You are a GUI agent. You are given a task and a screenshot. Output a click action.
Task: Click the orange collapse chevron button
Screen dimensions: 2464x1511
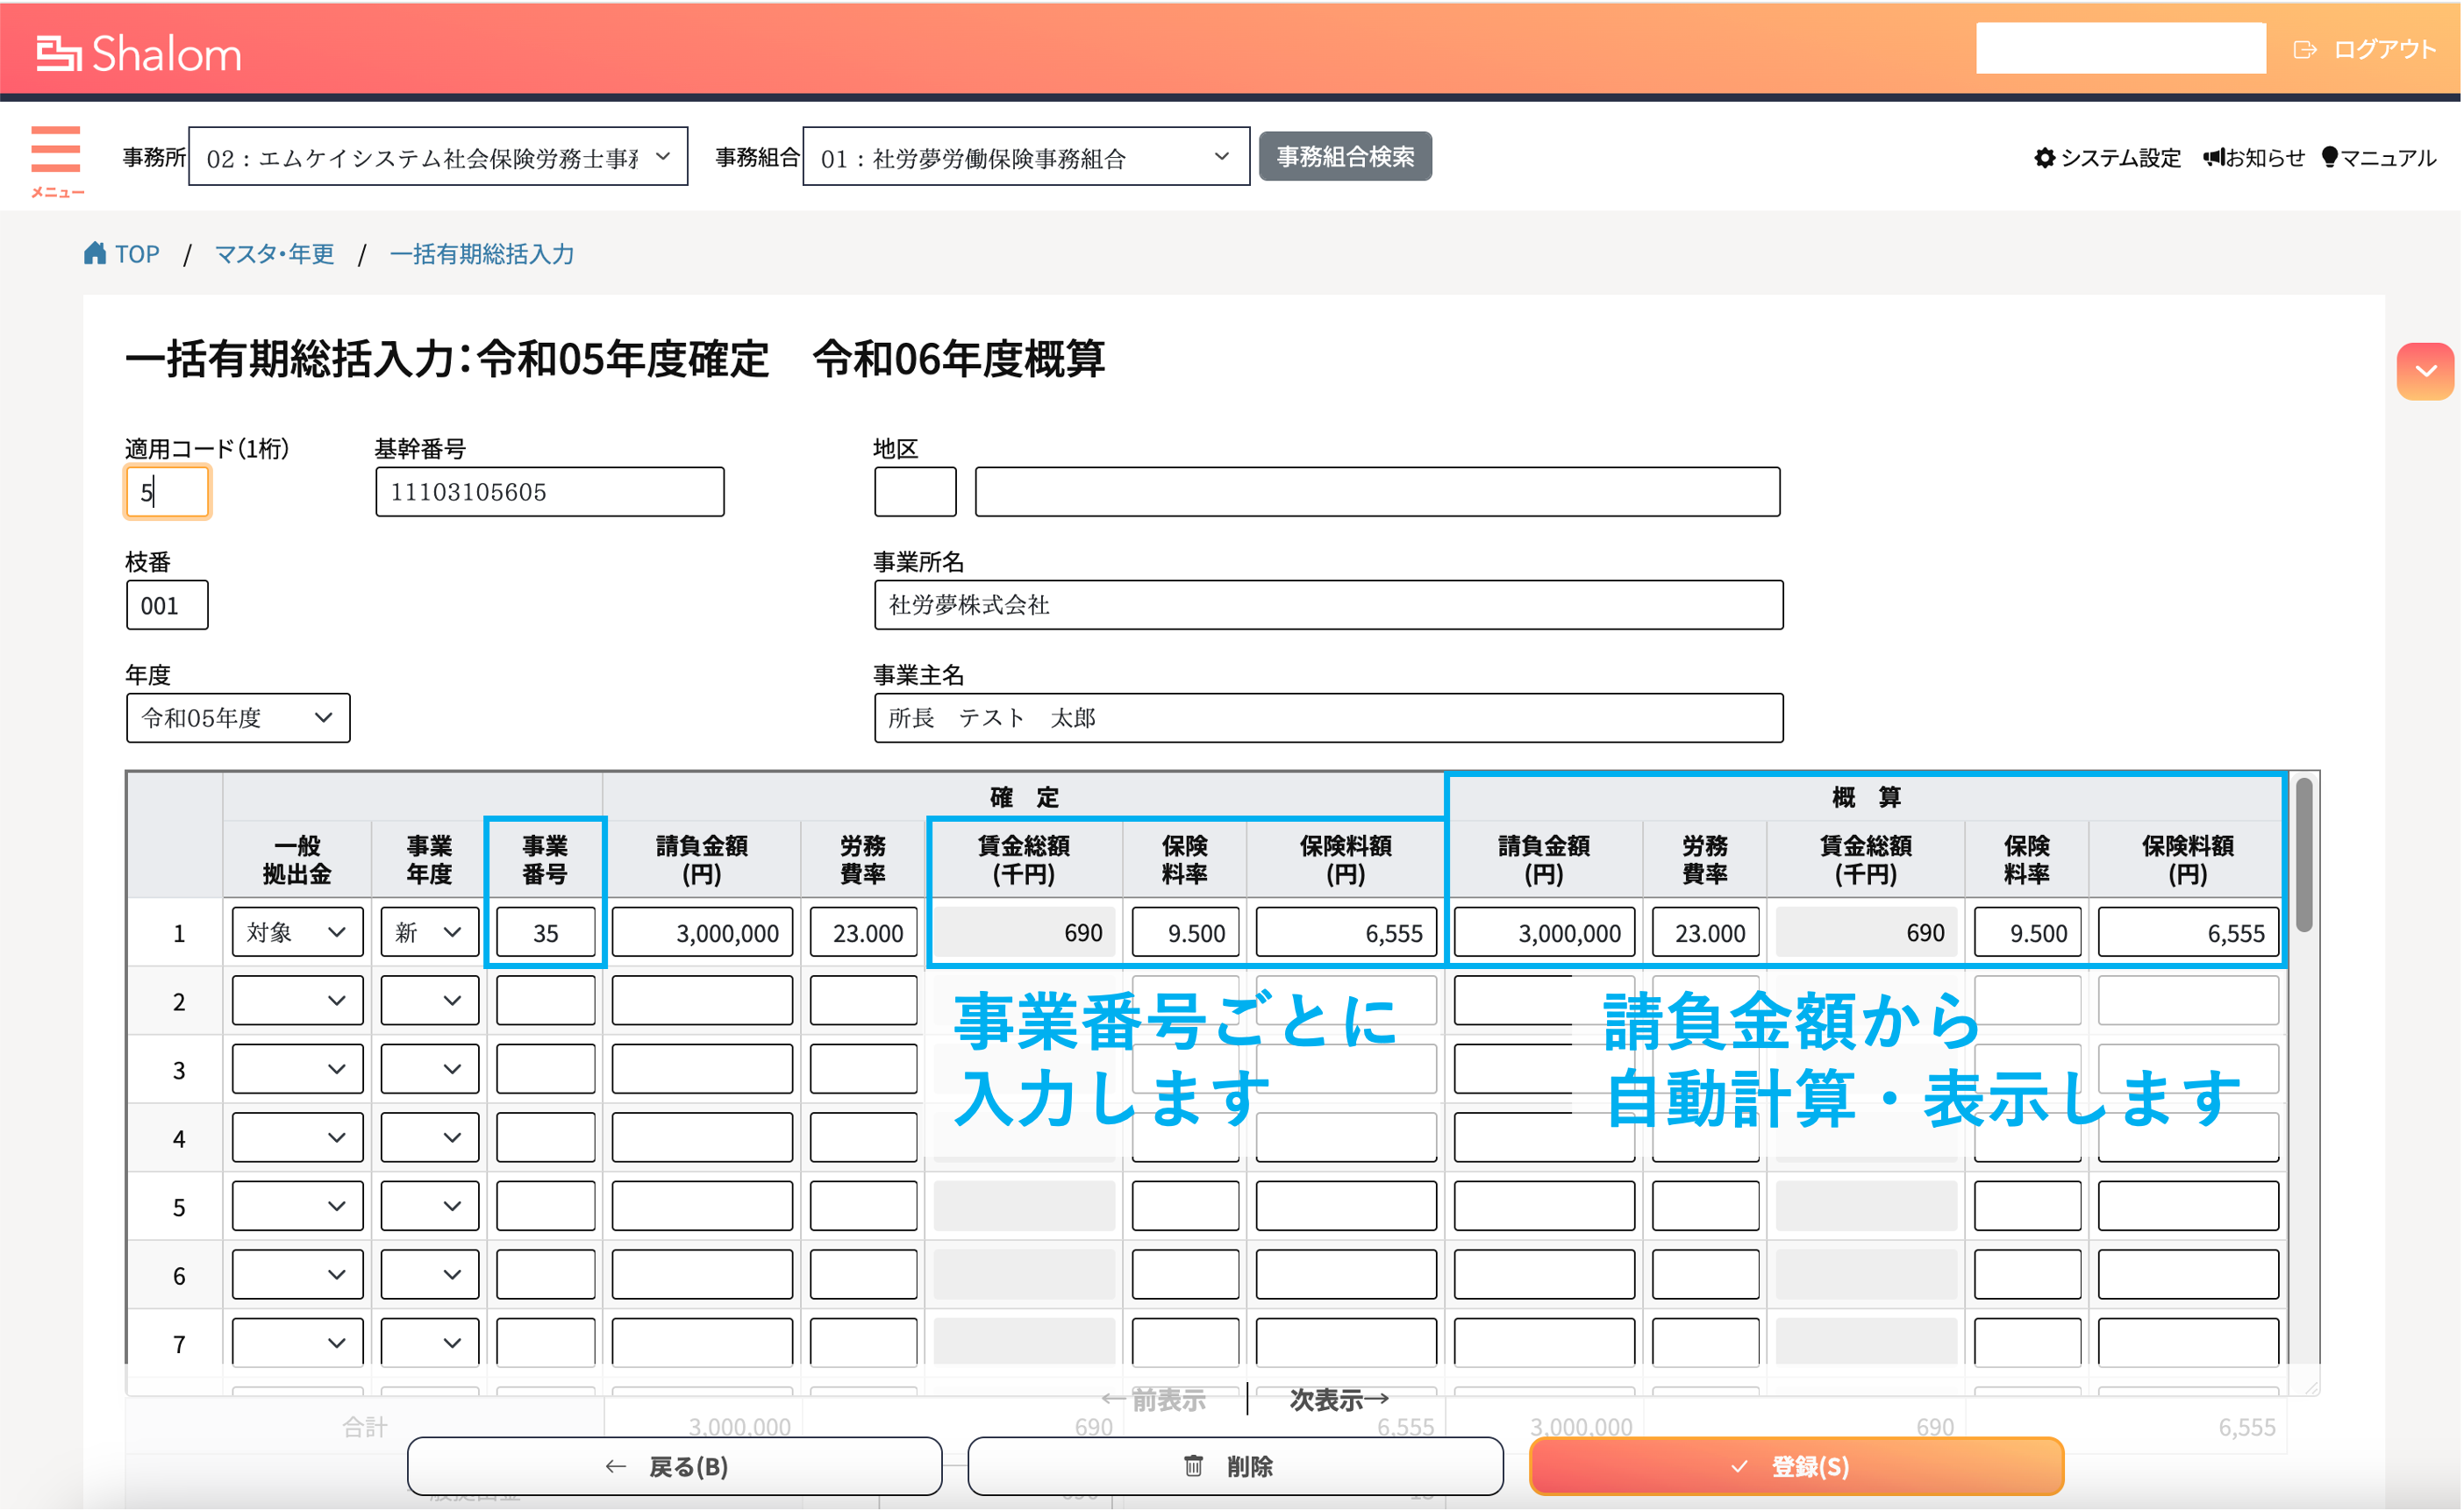pos(2427,371)
